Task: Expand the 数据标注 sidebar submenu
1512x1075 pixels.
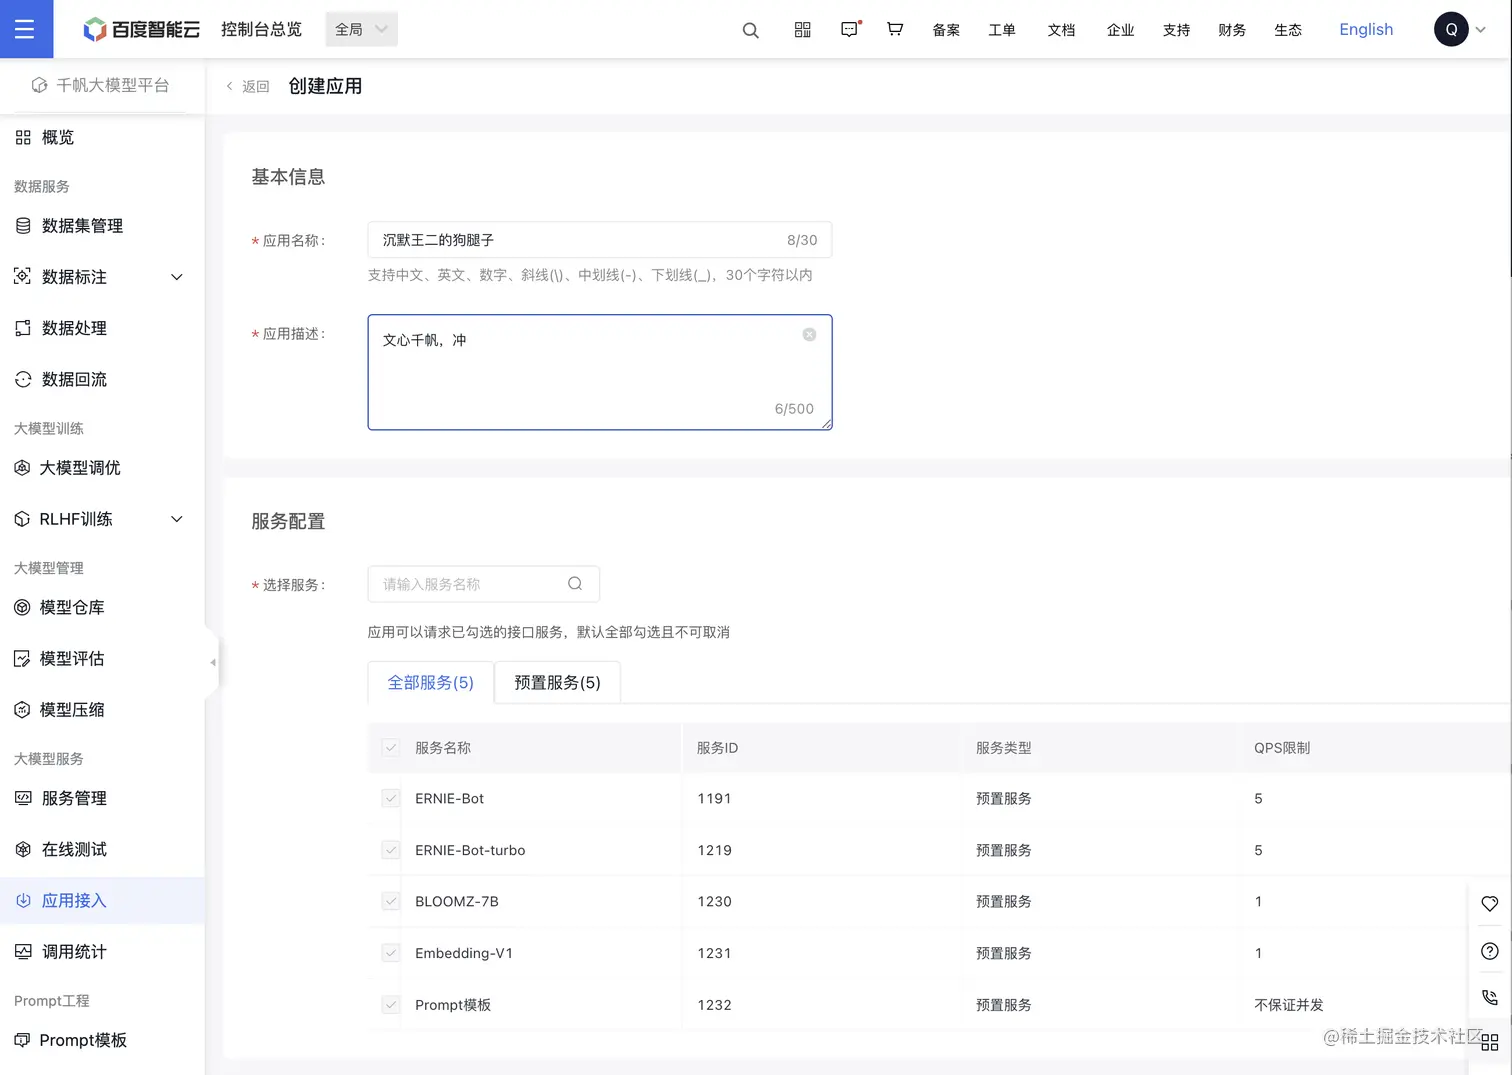Action: tap(177, 277)
